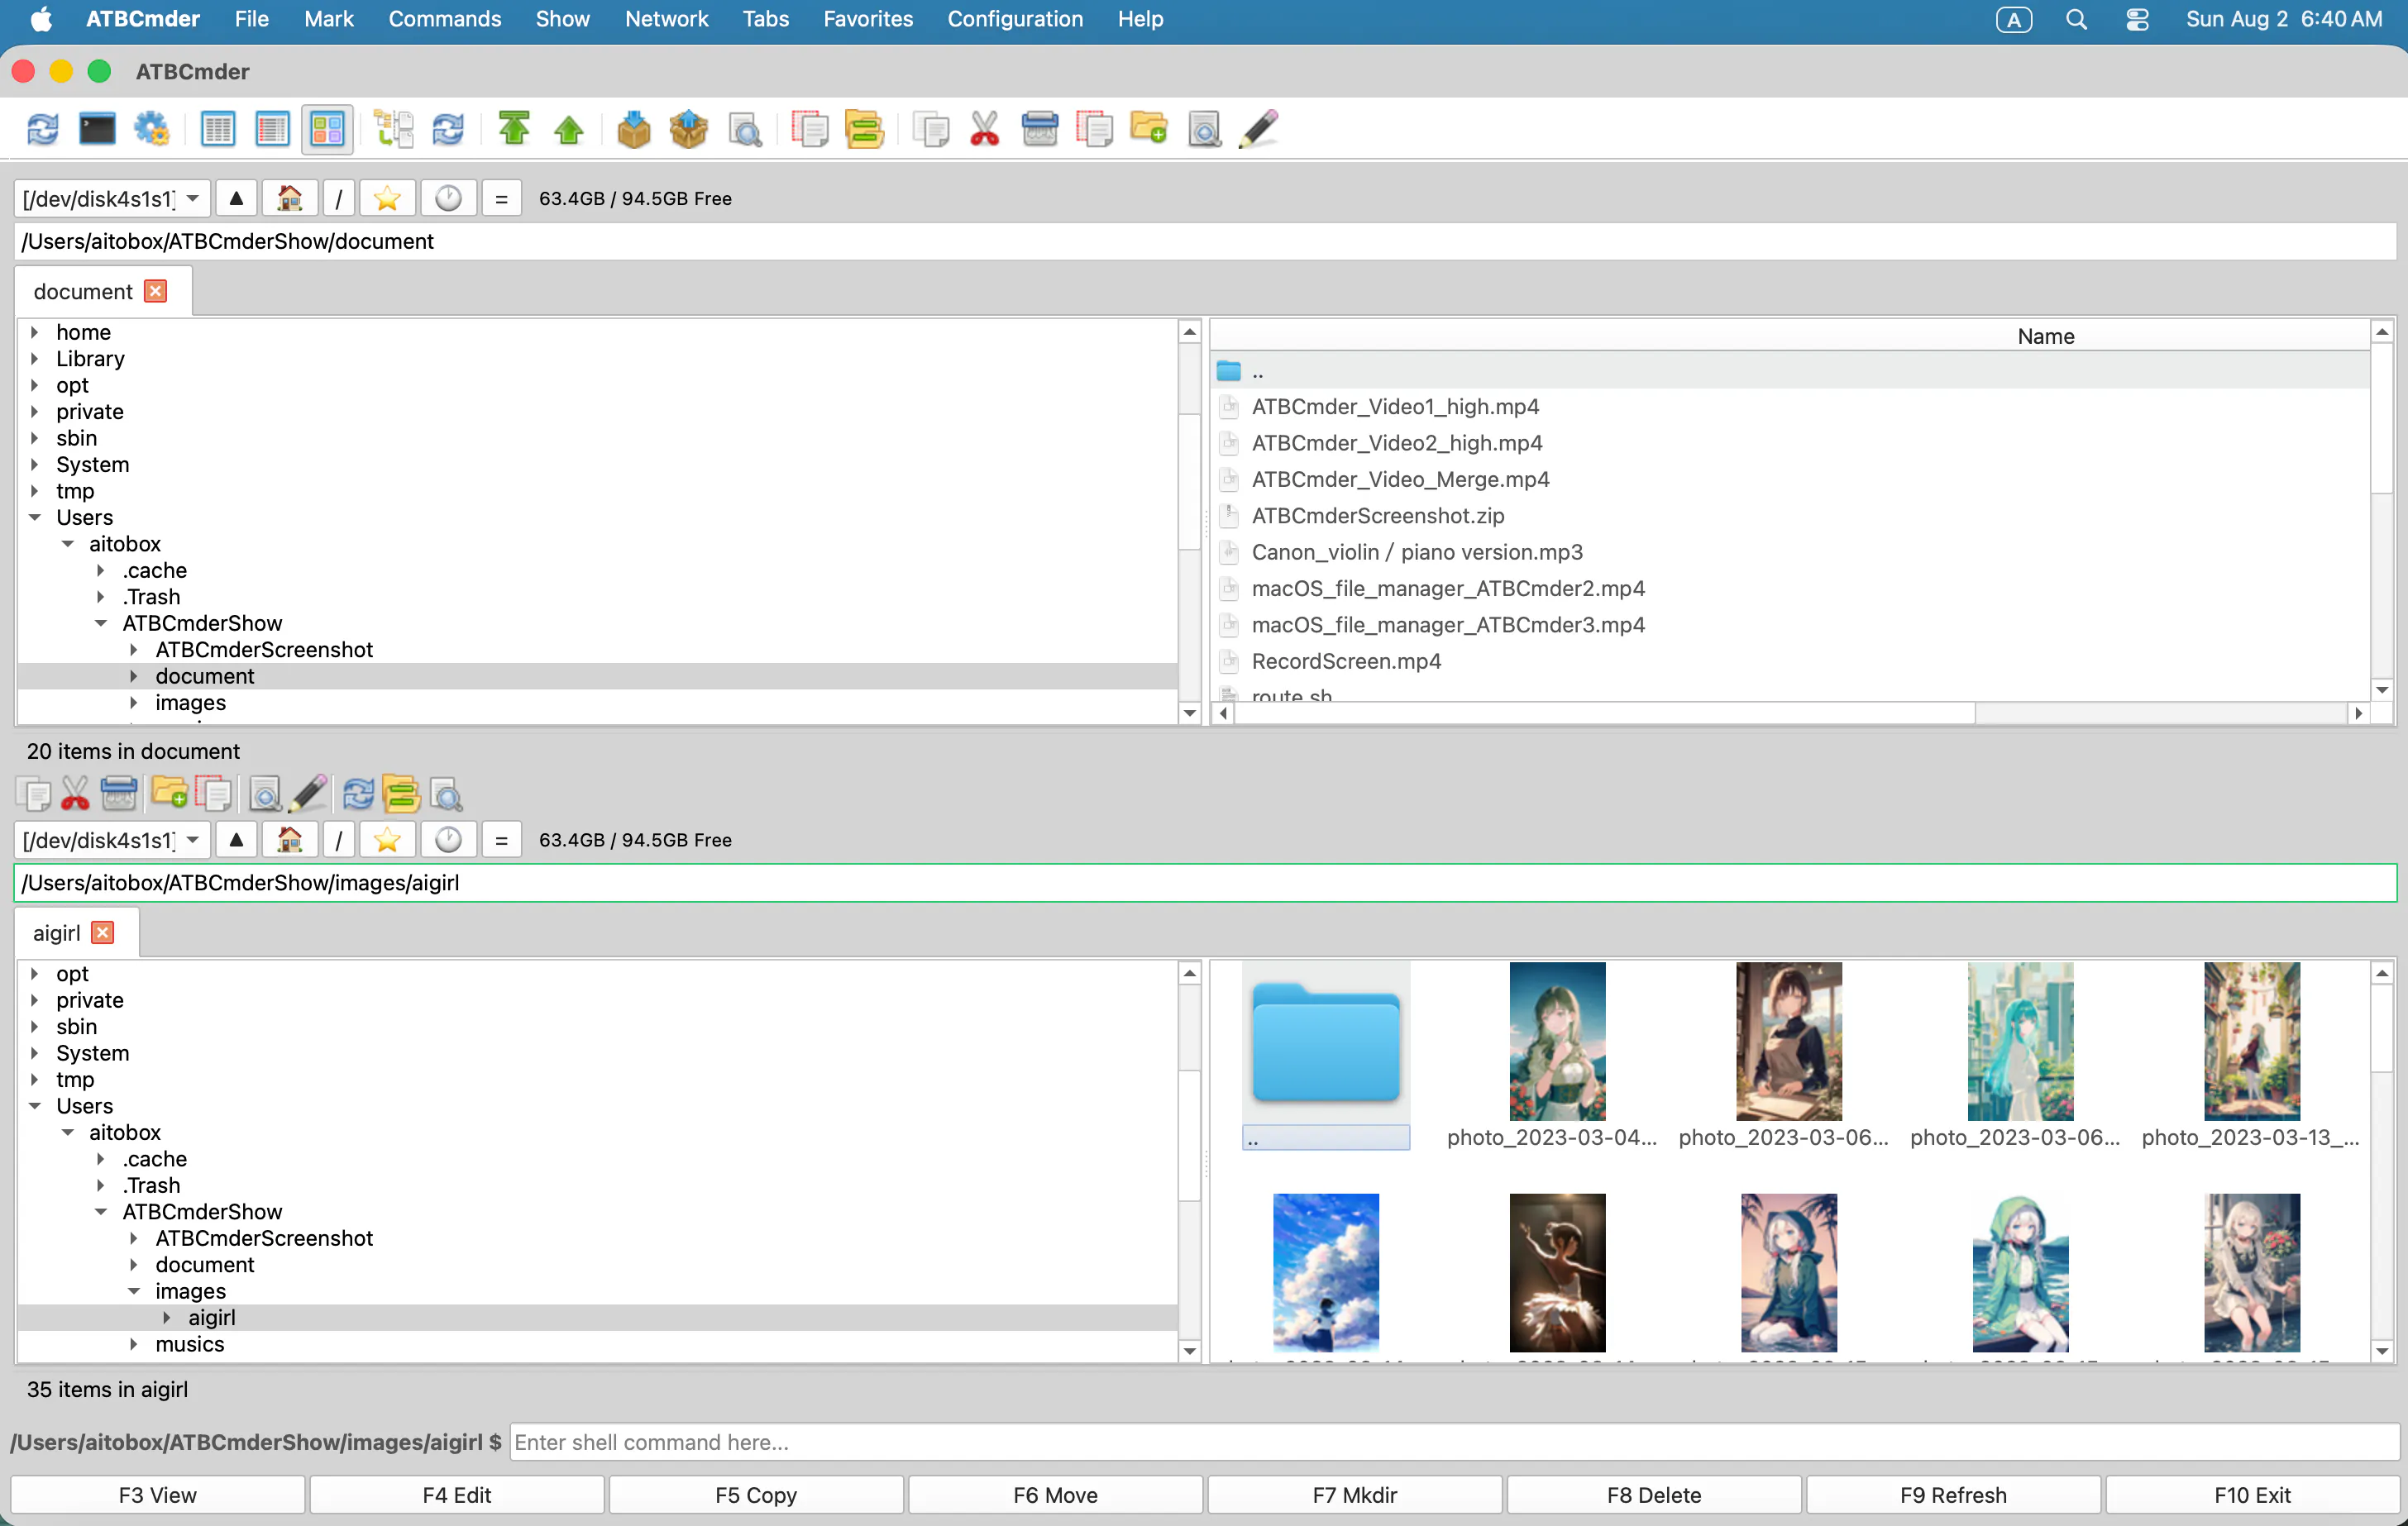This screenshot has width=2408, height=1526.
Task: Click the Name column header
Action: coord(2045,336)
